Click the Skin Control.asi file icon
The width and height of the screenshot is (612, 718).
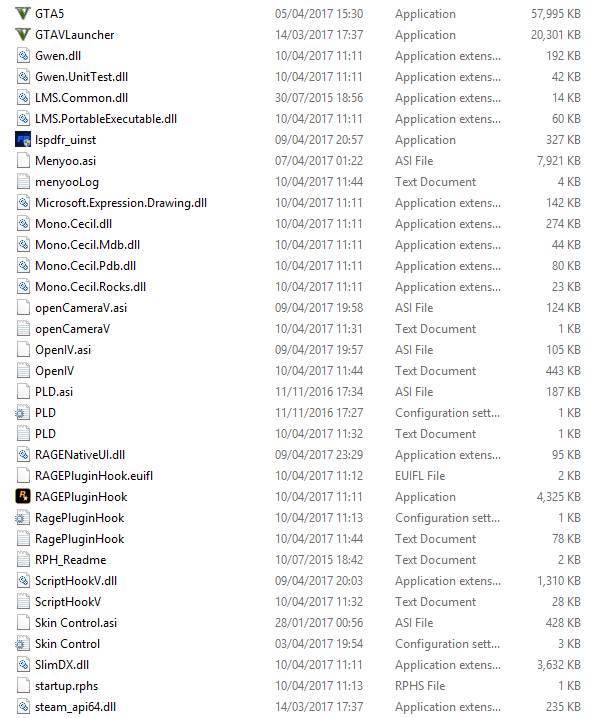23,623
